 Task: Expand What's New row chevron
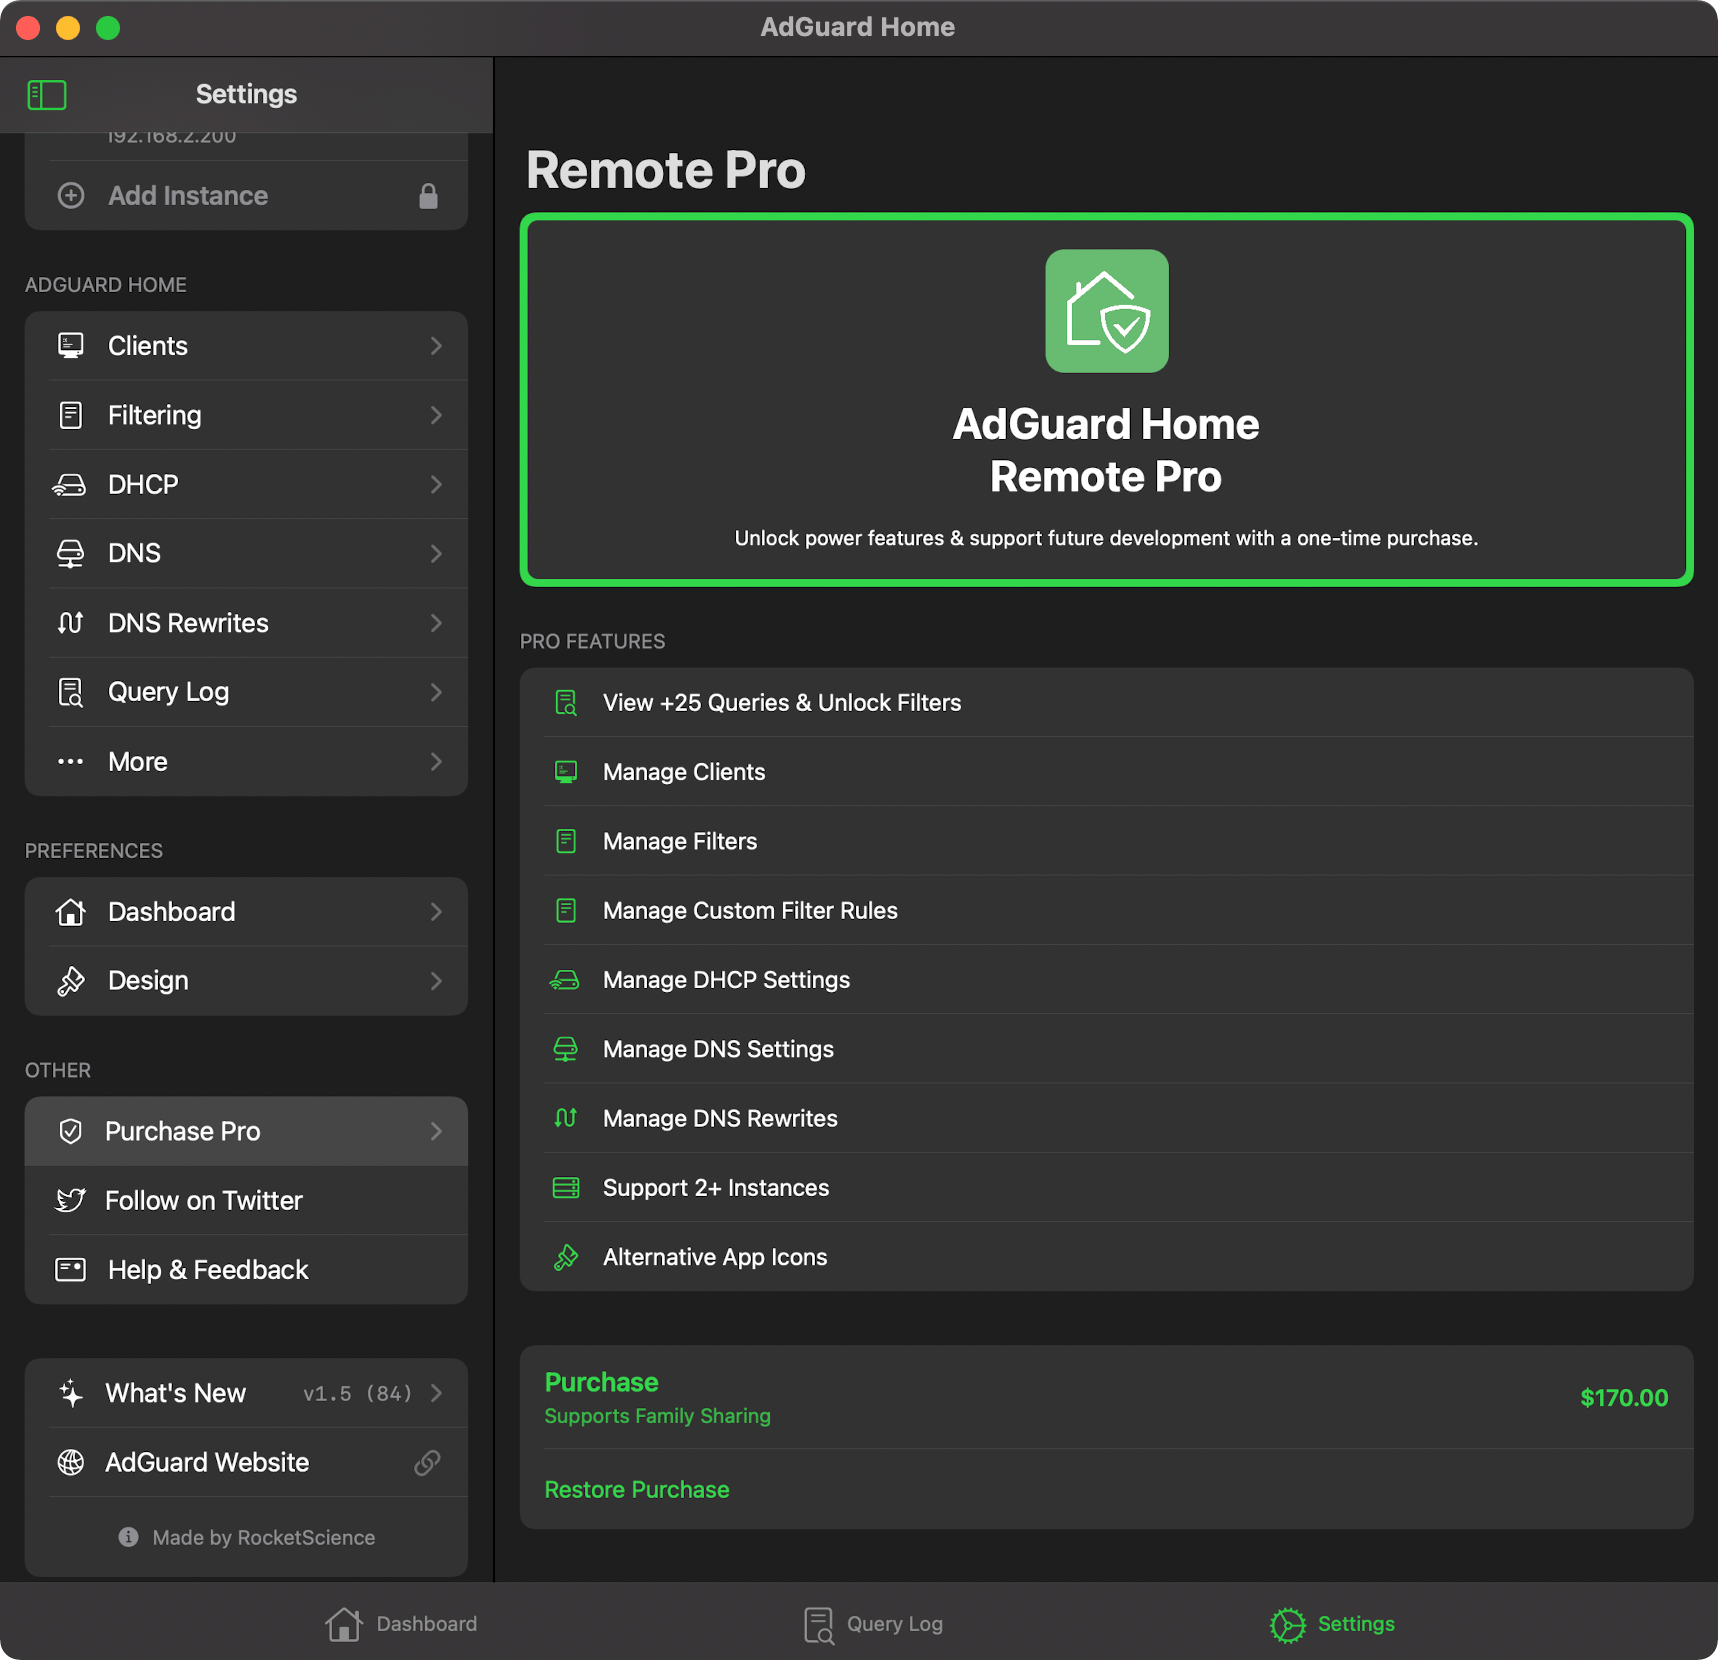click(436, 1393)
